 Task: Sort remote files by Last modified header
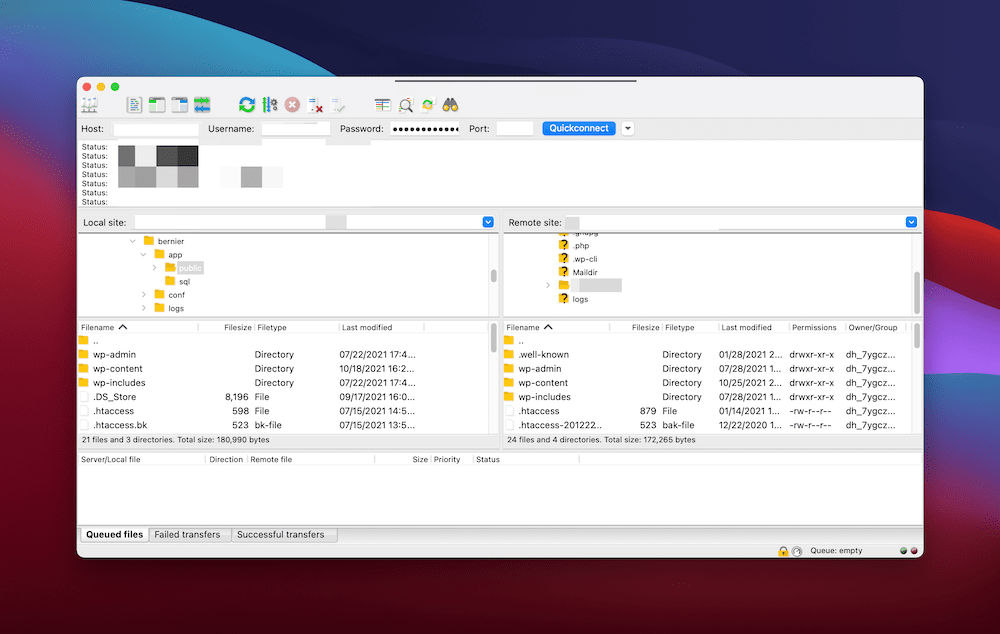click(753, 327)
